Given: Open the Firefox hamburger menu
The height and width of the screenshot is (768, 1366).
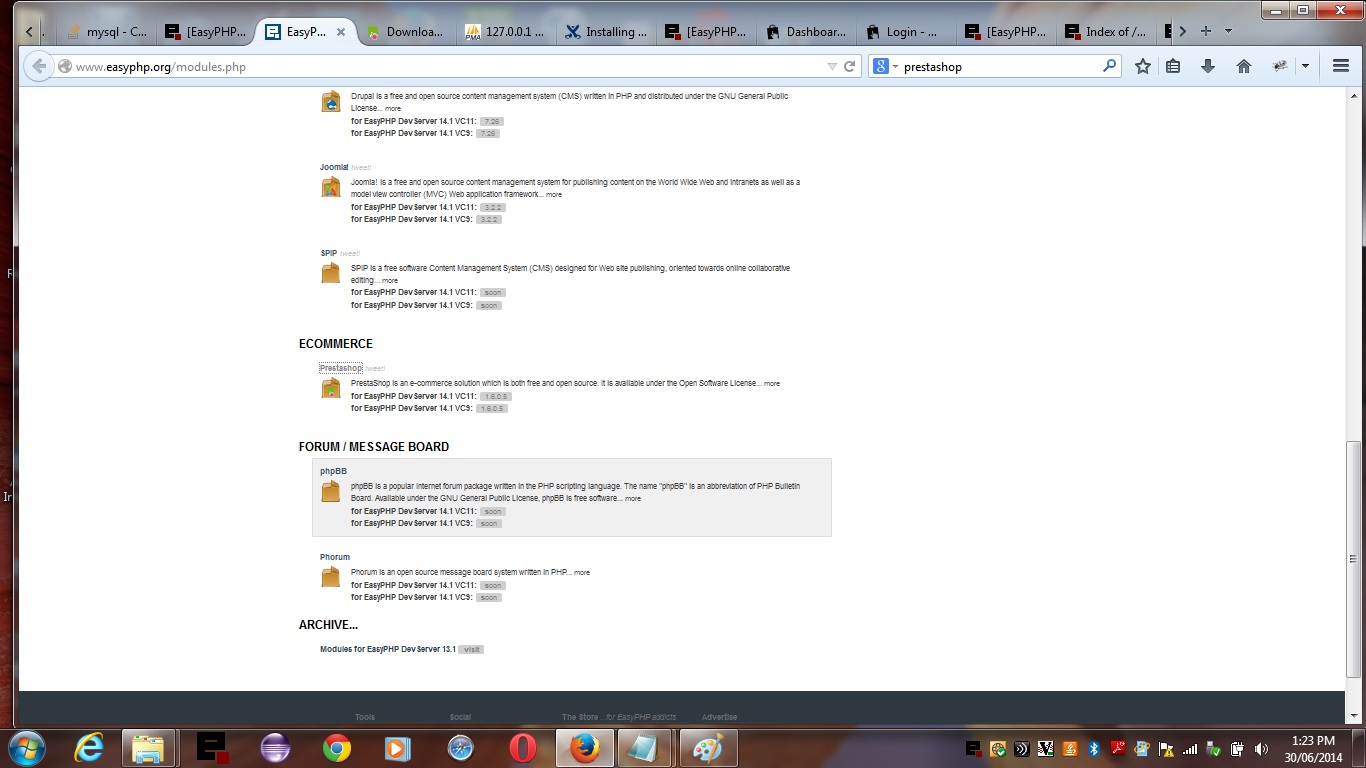Looking at the screenshot, I should 1341,66.
